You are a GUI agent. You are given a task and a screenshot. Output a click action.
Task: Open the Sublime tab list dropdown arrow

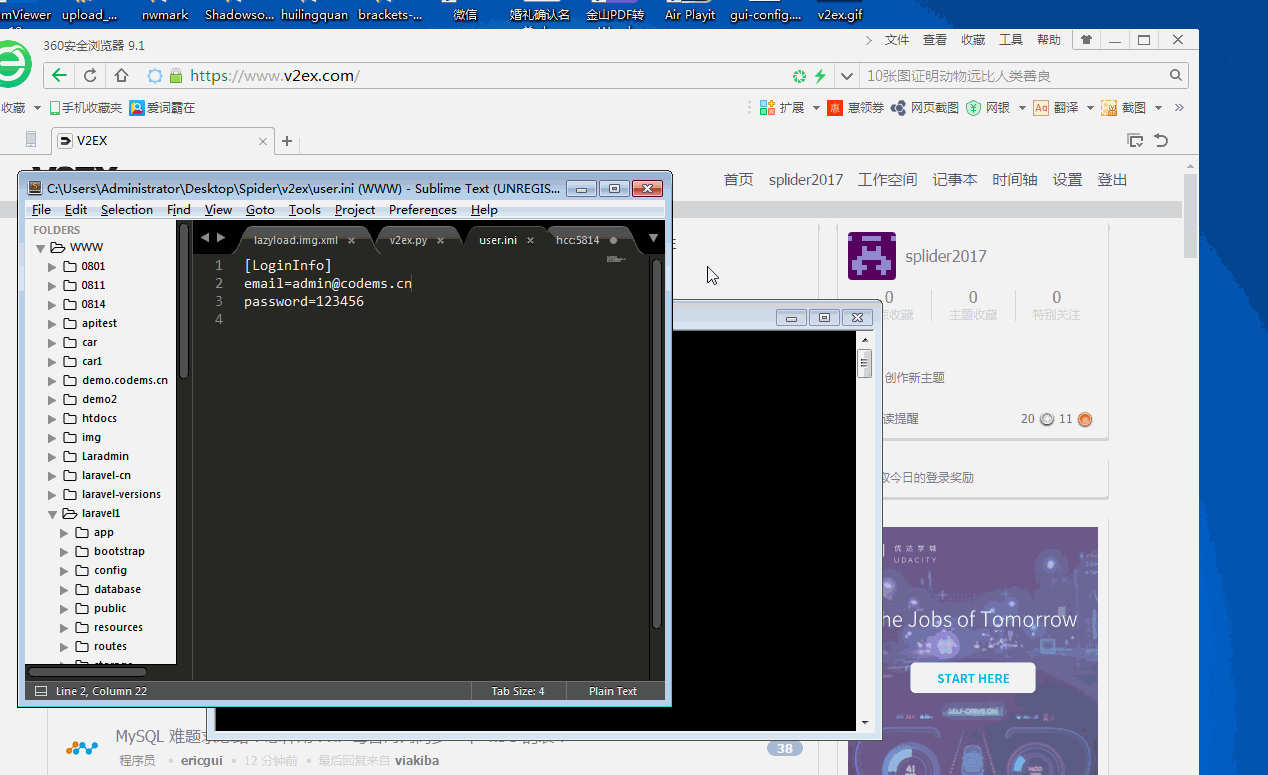(x=653, y=238)
